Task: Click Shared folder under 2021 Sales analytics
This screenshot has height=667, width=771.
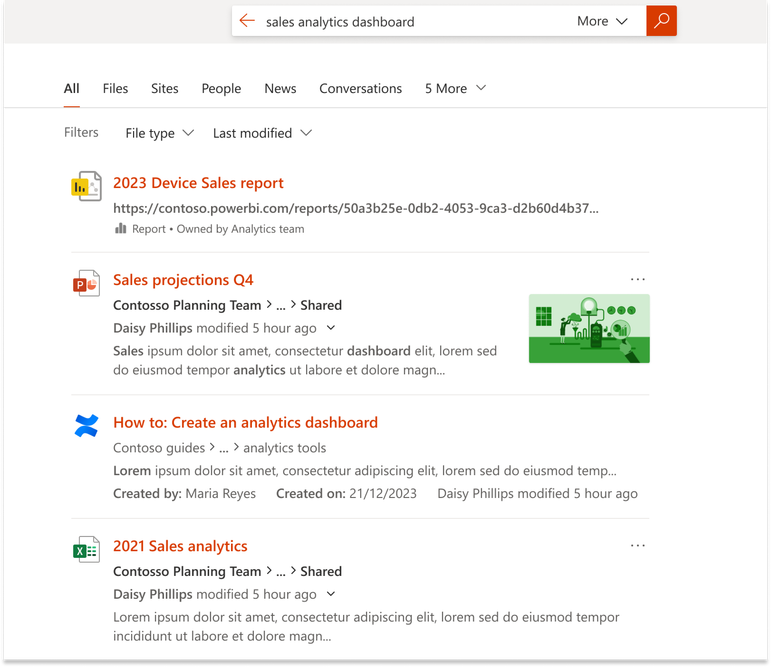Action: (x=321, y=572)
